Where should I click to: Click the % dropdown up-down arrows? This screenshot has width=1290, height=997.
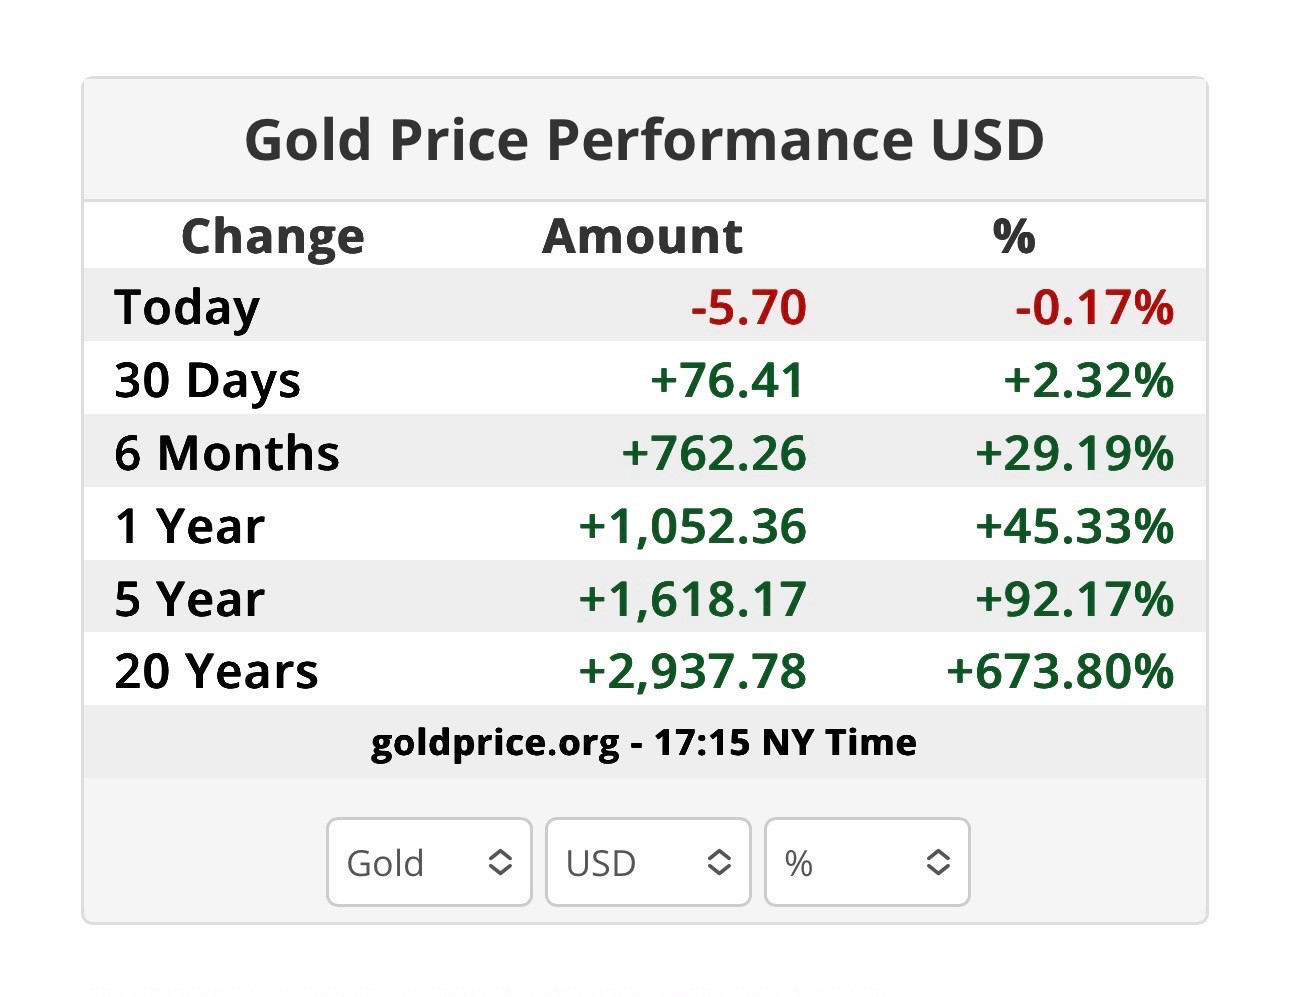(938, 862)
